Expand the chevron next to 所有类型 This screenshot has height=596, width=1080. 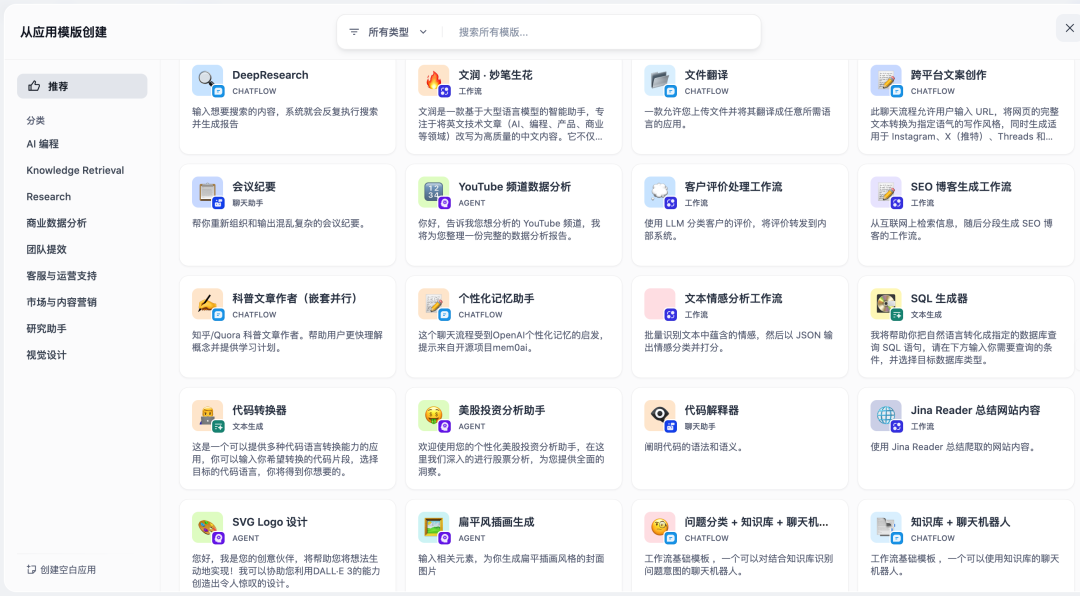423,32
